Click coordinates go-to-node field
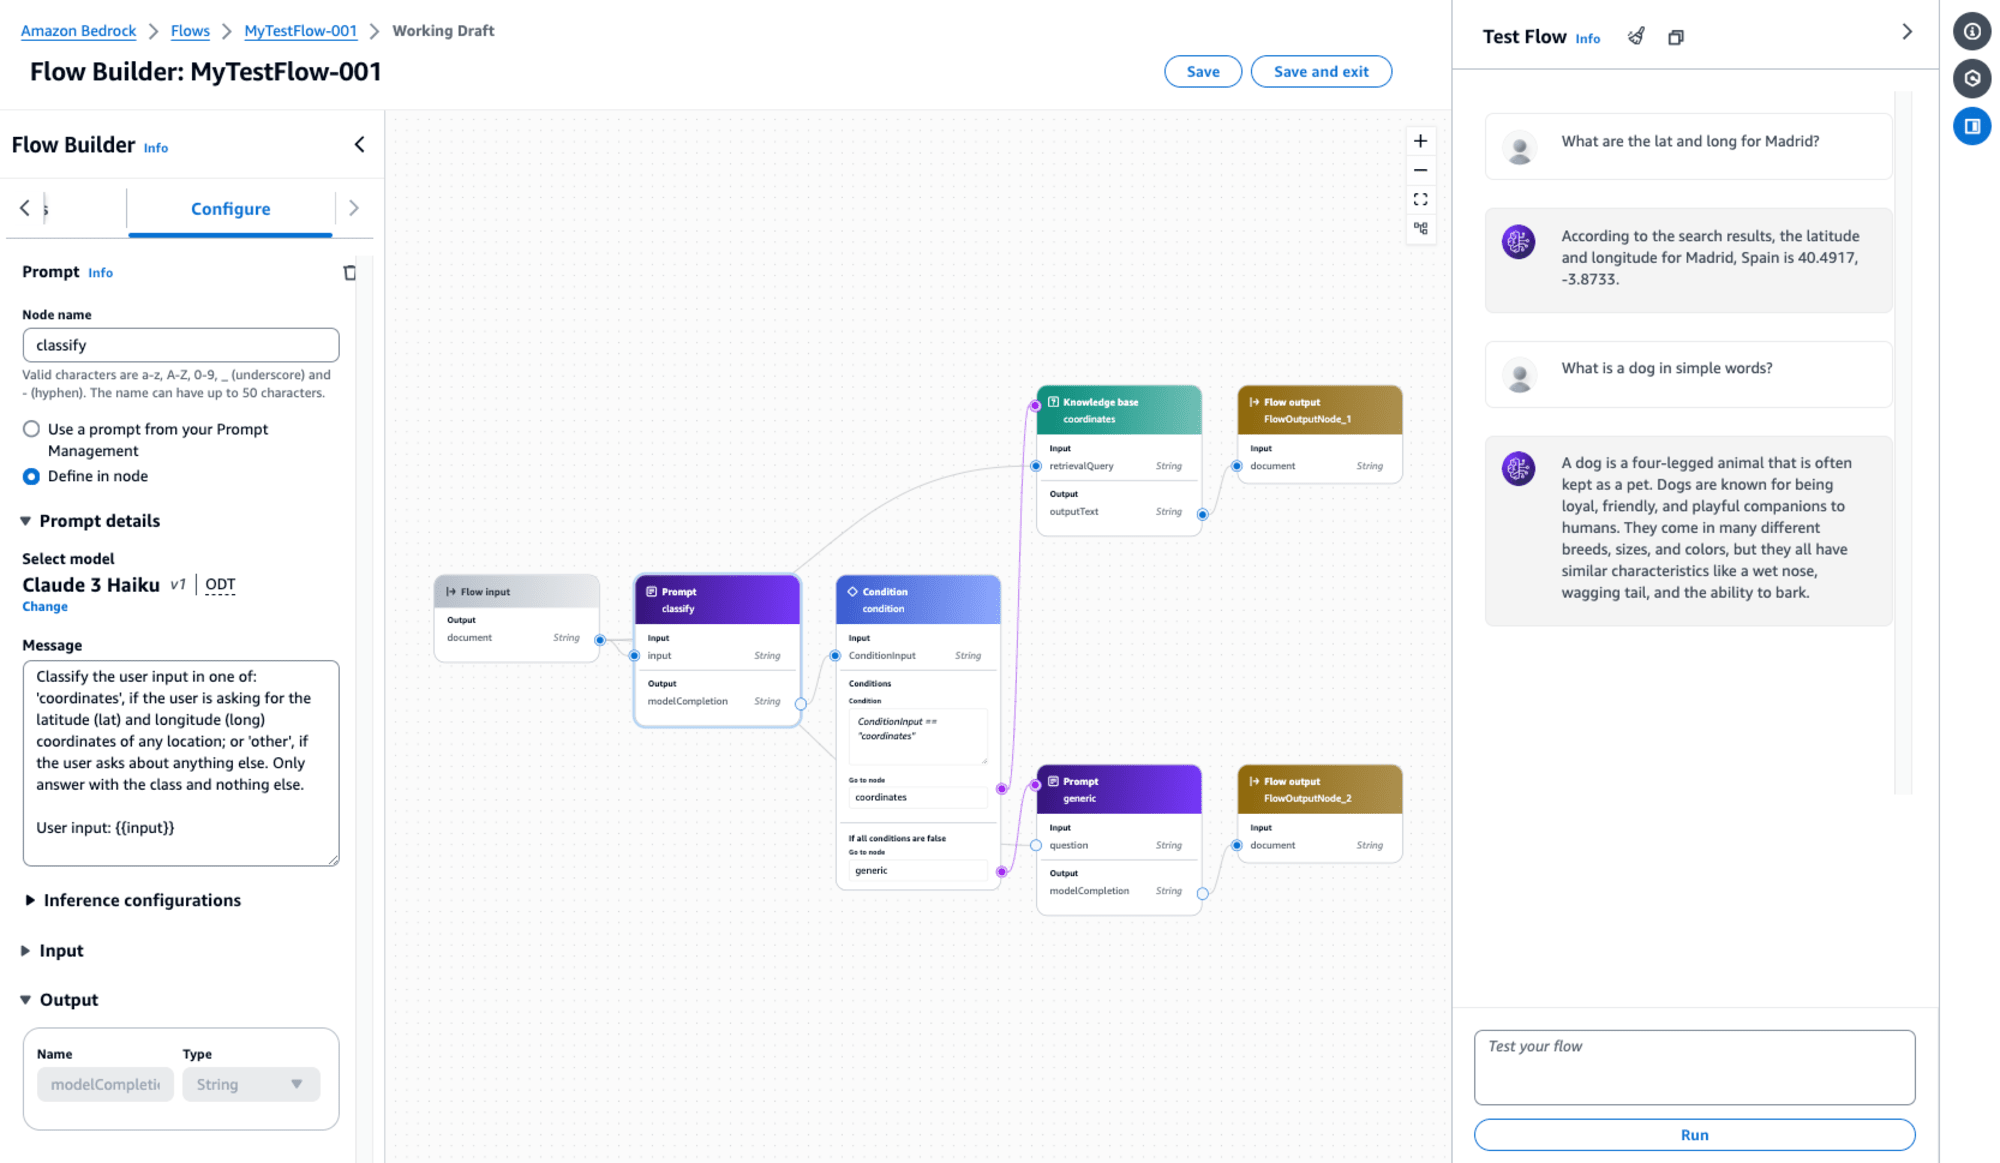 917,798
